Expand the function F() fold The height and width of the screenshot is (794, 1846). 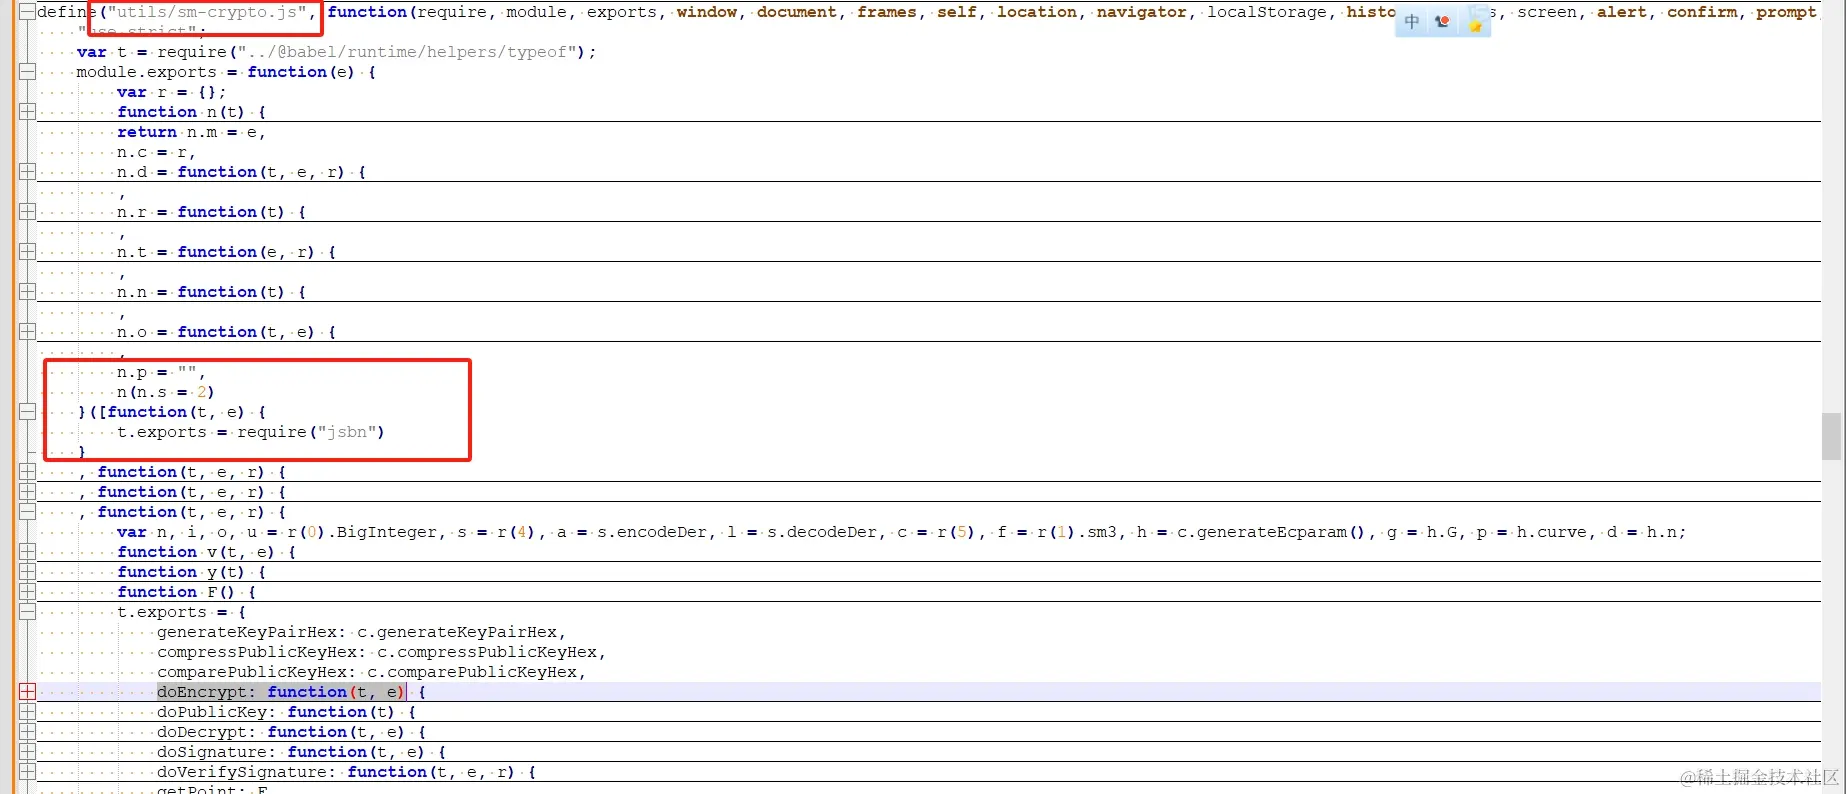[27, 592]
